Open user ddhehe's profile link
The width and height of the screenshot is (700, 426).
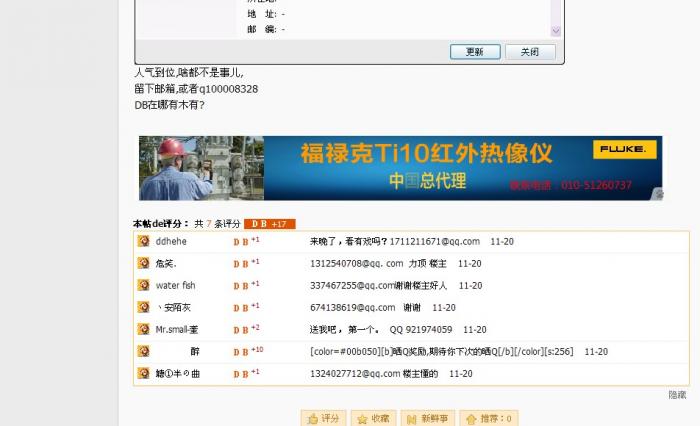tap(171, 242)
